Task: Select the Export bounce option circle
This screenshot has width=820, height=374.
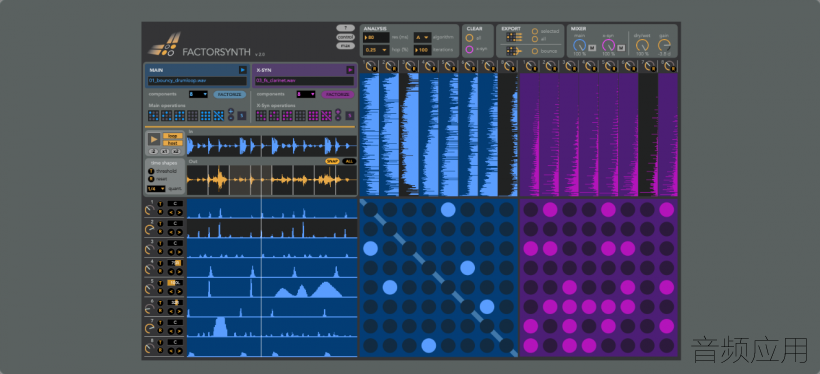Action: pos(534,51)
